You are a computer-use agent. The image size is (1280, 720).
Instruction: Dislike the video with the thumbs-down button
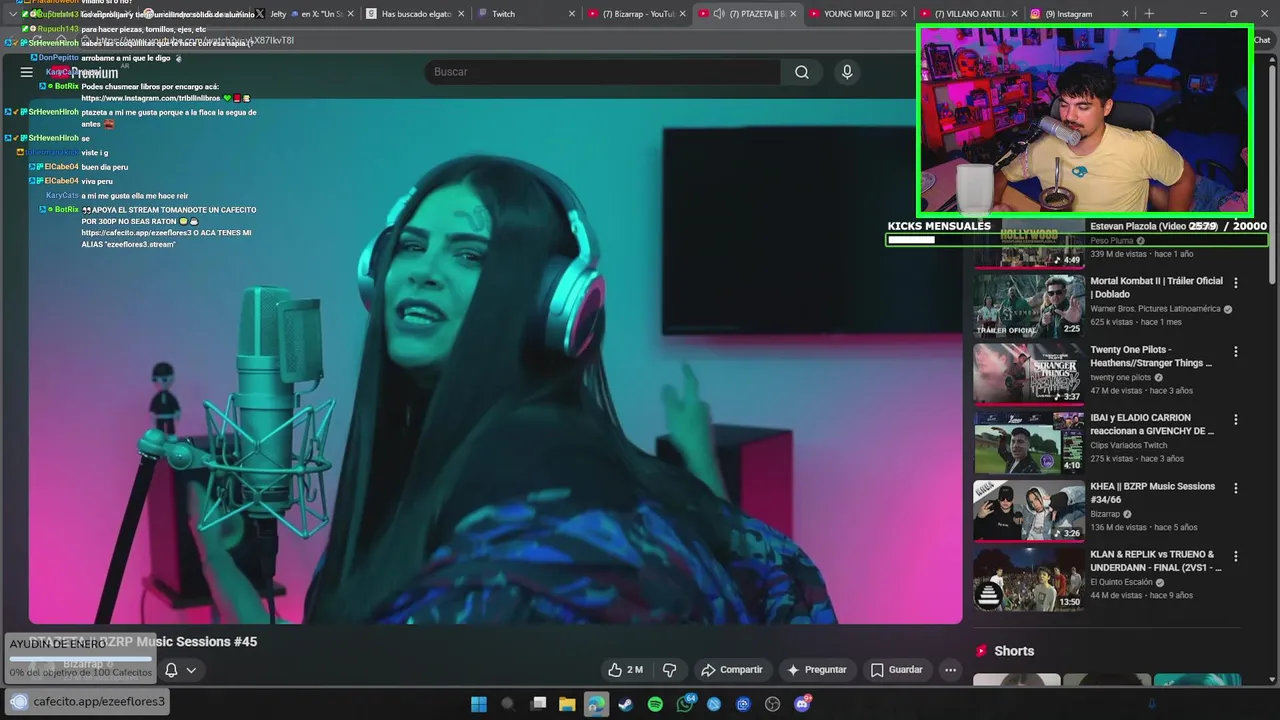pyautogui.click(x=670, y=670)
